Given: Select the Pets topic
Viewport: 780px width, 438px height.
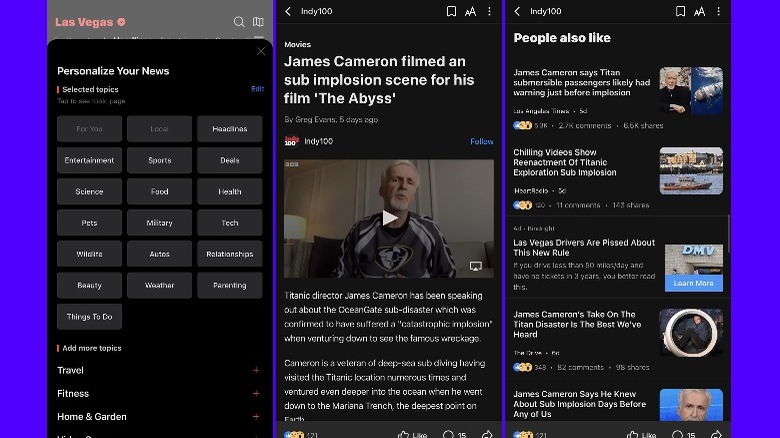Looking at the screenshot, I should click(x=89, y=223).
